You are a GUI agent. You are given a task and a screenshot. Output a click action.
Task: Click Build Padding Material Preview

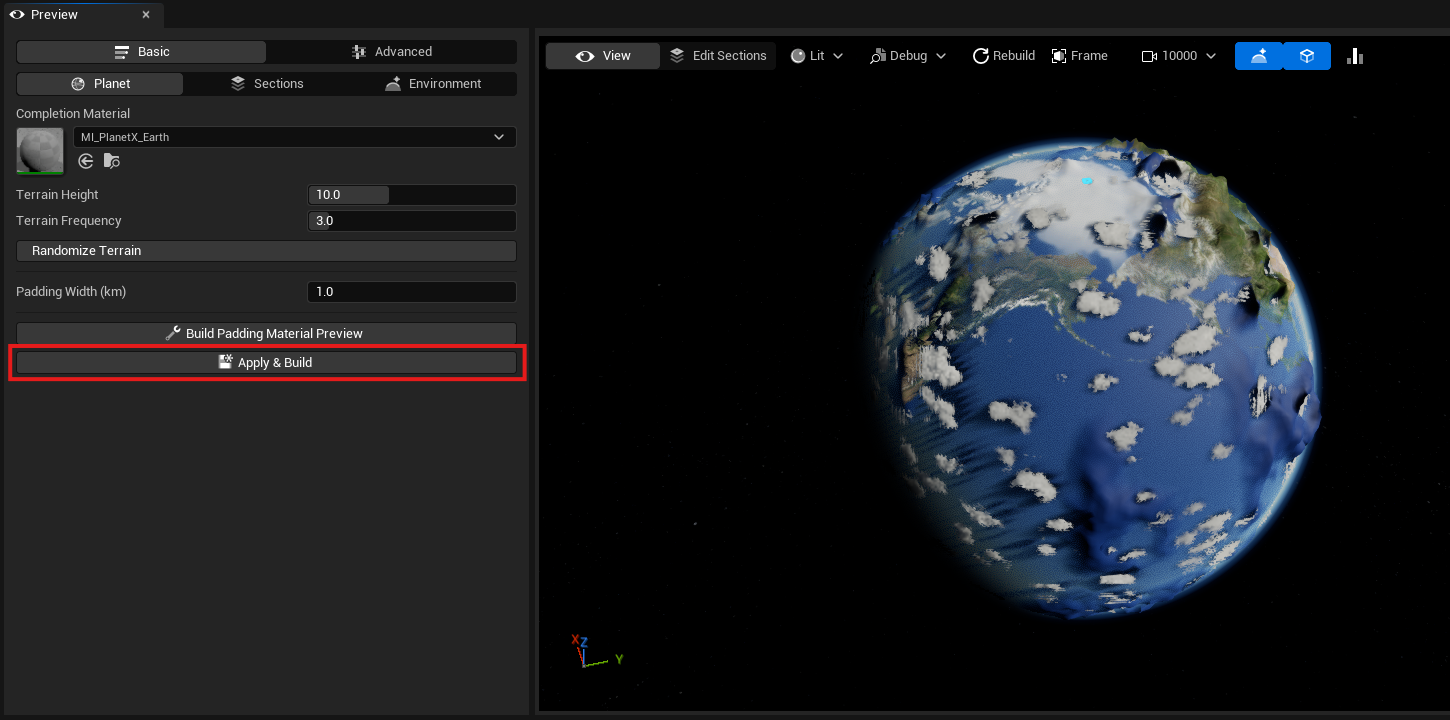click(x=266, y=333)
